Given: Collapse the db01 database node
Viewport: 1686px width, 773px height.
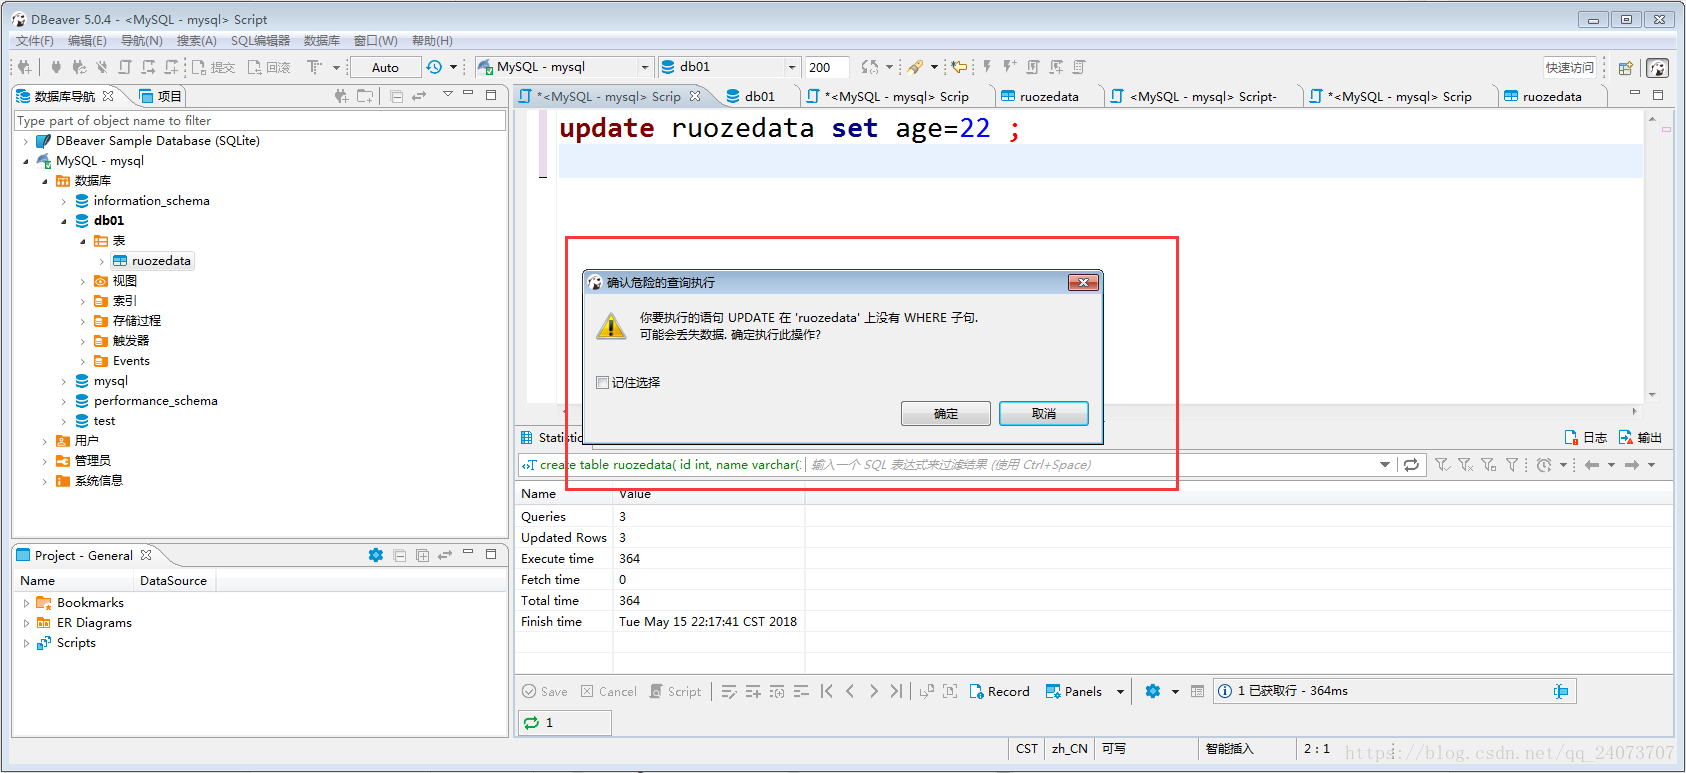Looking at the screenshot, I should point(64,221).
